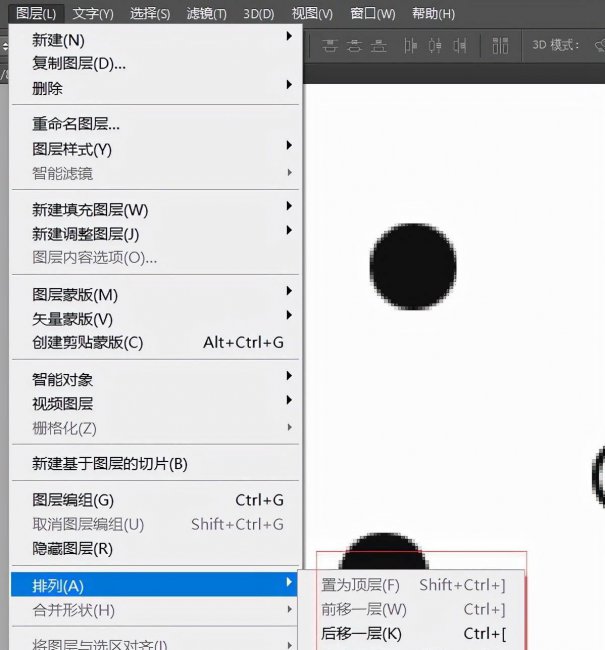Click the align right edges icon

(459, 46)
